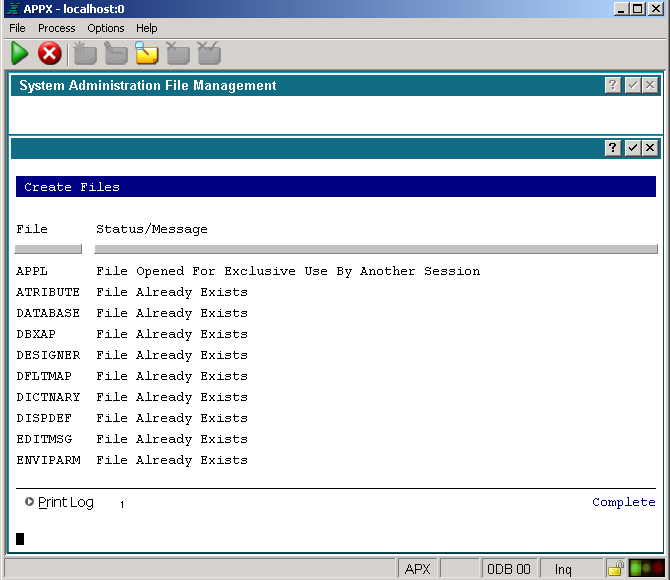Close the APPX localhost window
The height and width of the screenshot is (580, 670).
pyautogui.click(x=656, y=9)
